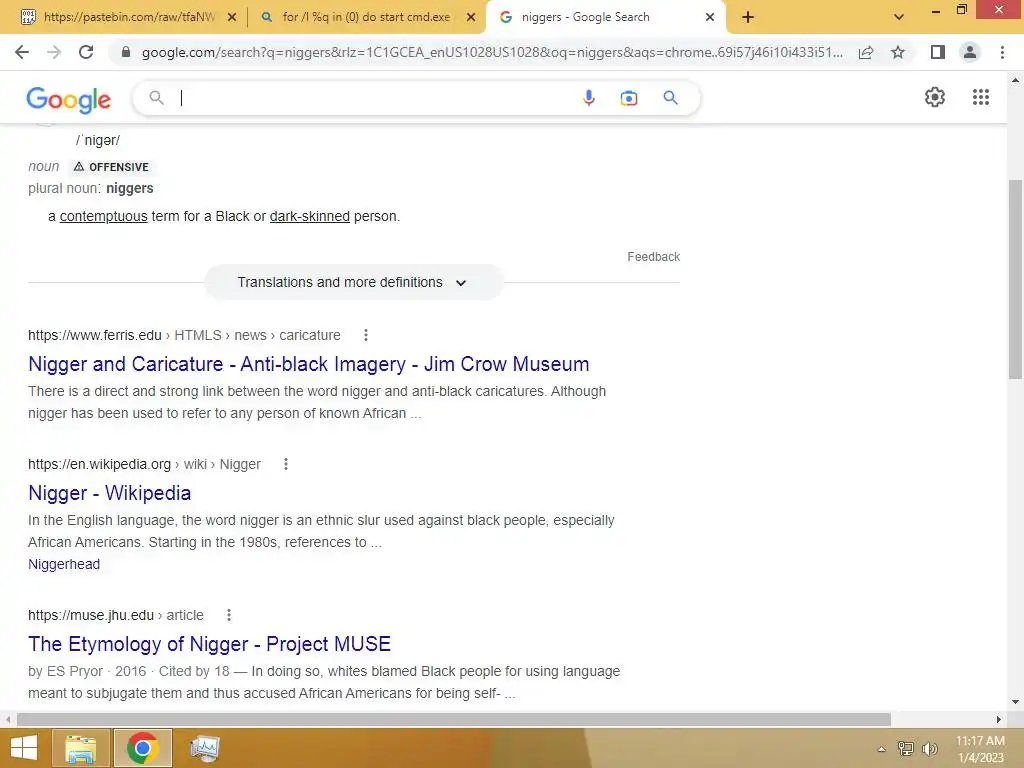The image size is (1024, 768).
Task: Close the 'for /l %q' tab
Action: 471,17
